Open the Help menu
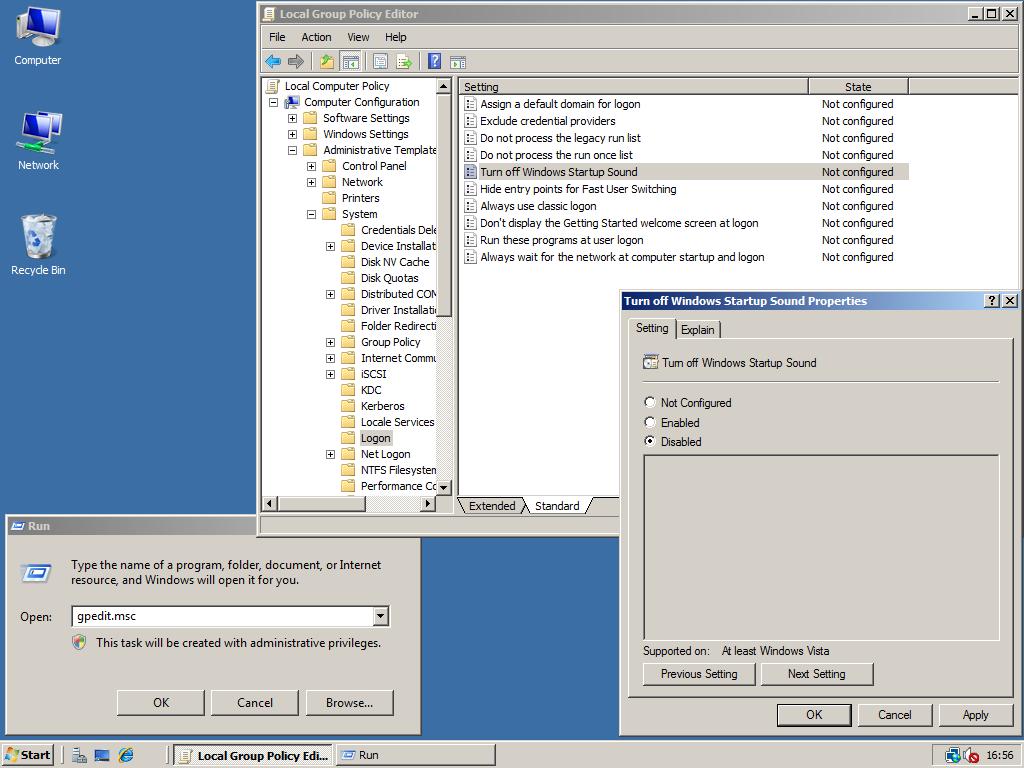 pos(395,37)
